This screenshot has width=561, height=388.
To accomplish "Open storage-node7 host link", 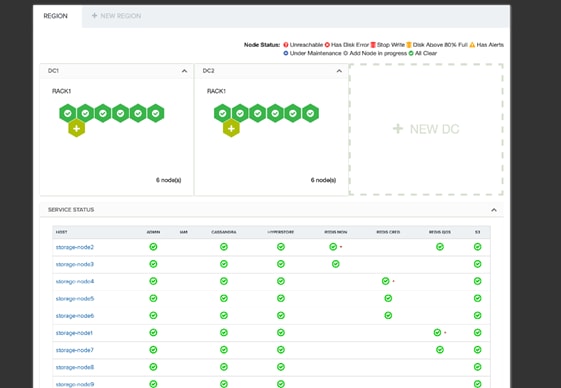I will click(75, 350).
